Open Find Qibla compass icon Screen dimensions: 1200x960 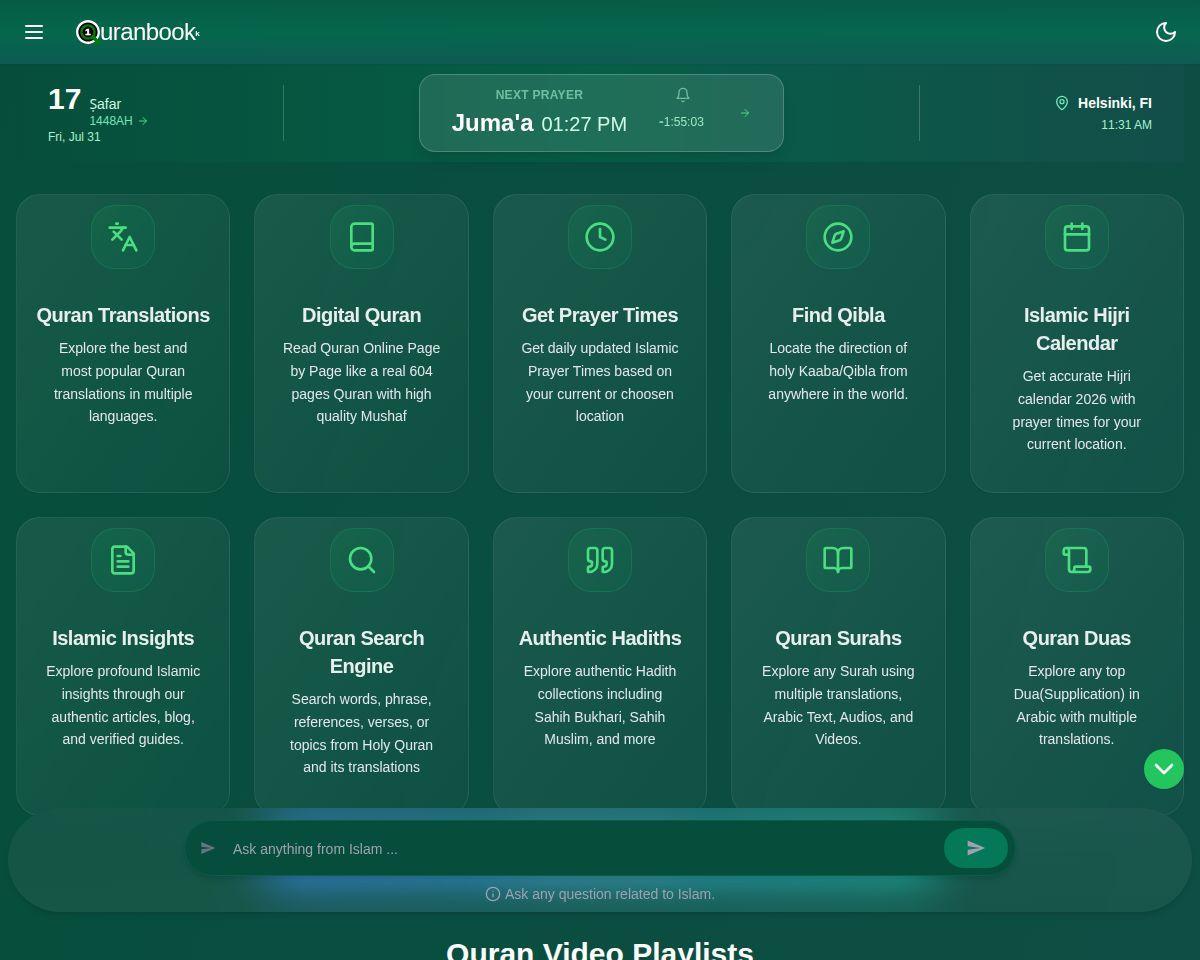point(838,237)
